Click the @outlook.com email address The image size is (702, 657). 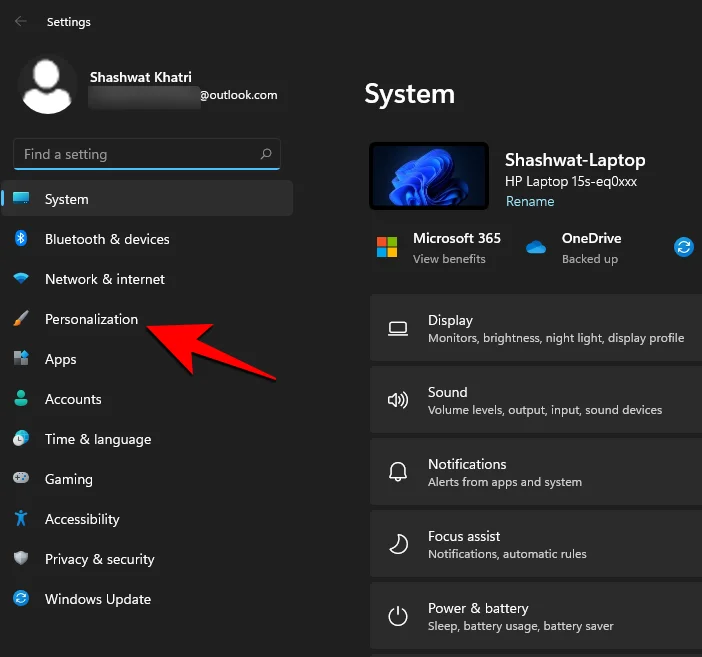tap(239, 95)
